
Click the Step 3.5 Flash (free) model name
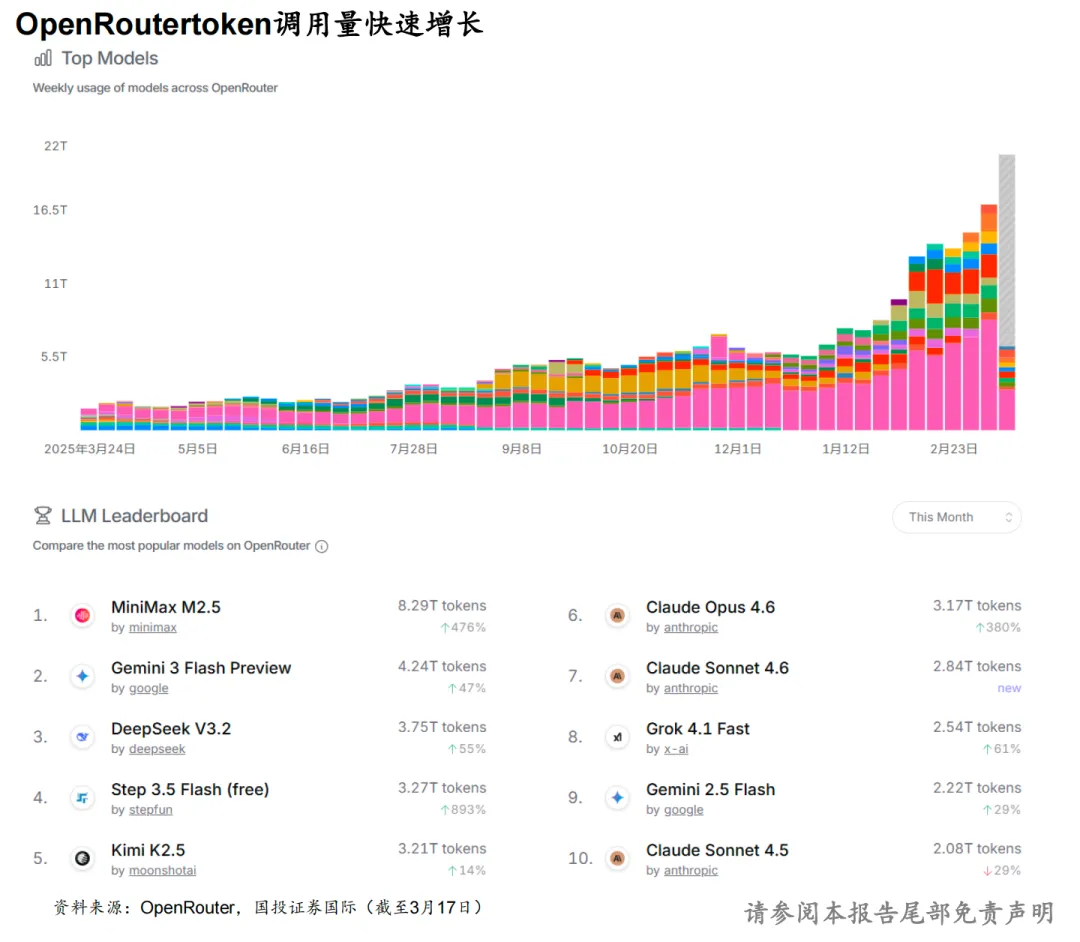coord(190,789)
